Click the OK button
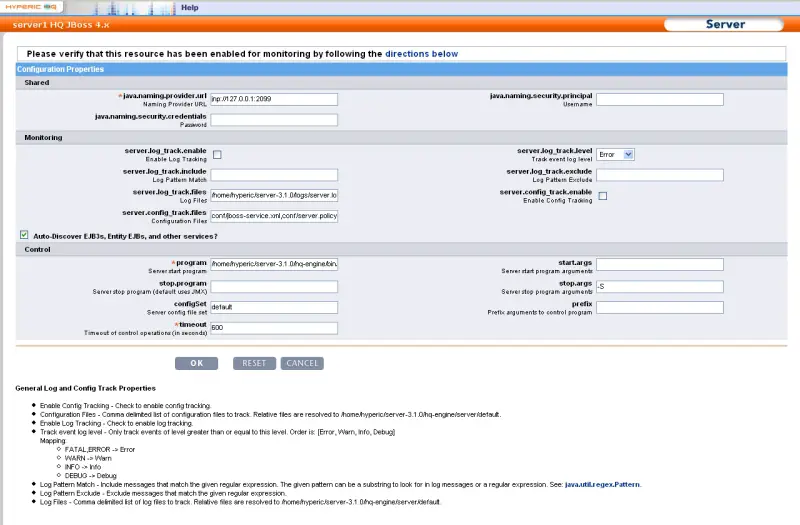Image resolution: width=800 pixels, height=525 pixels. (x=196, y=363)
